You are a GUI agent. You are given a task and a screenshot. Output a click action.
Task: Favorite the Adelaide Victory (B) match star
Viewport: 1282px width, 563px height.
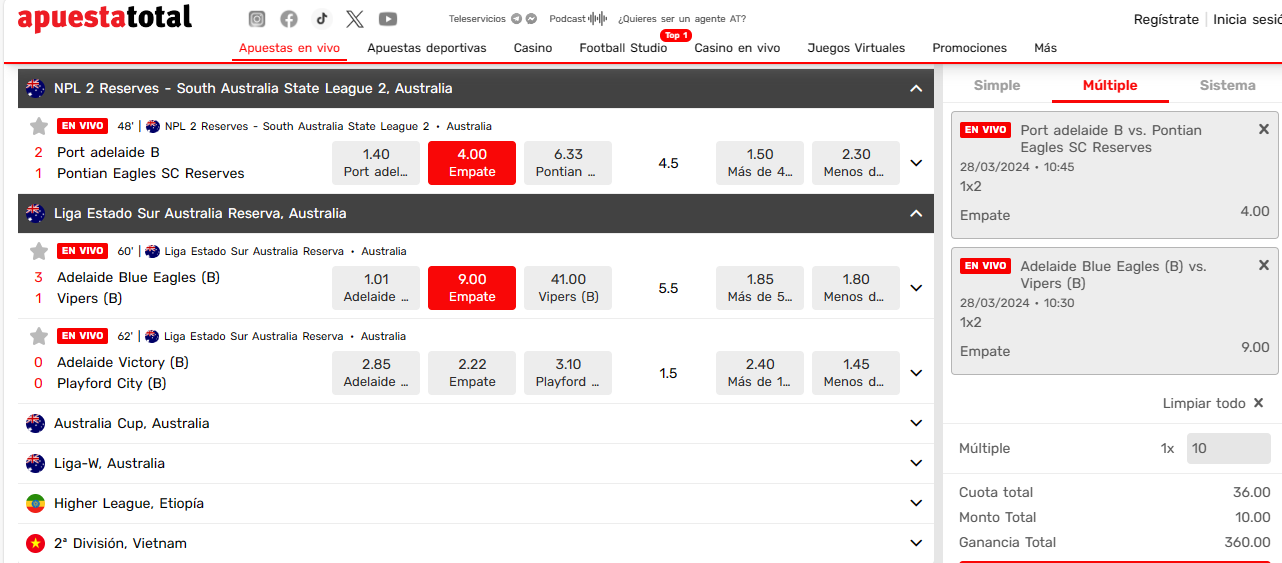click(x=39, y=336)
